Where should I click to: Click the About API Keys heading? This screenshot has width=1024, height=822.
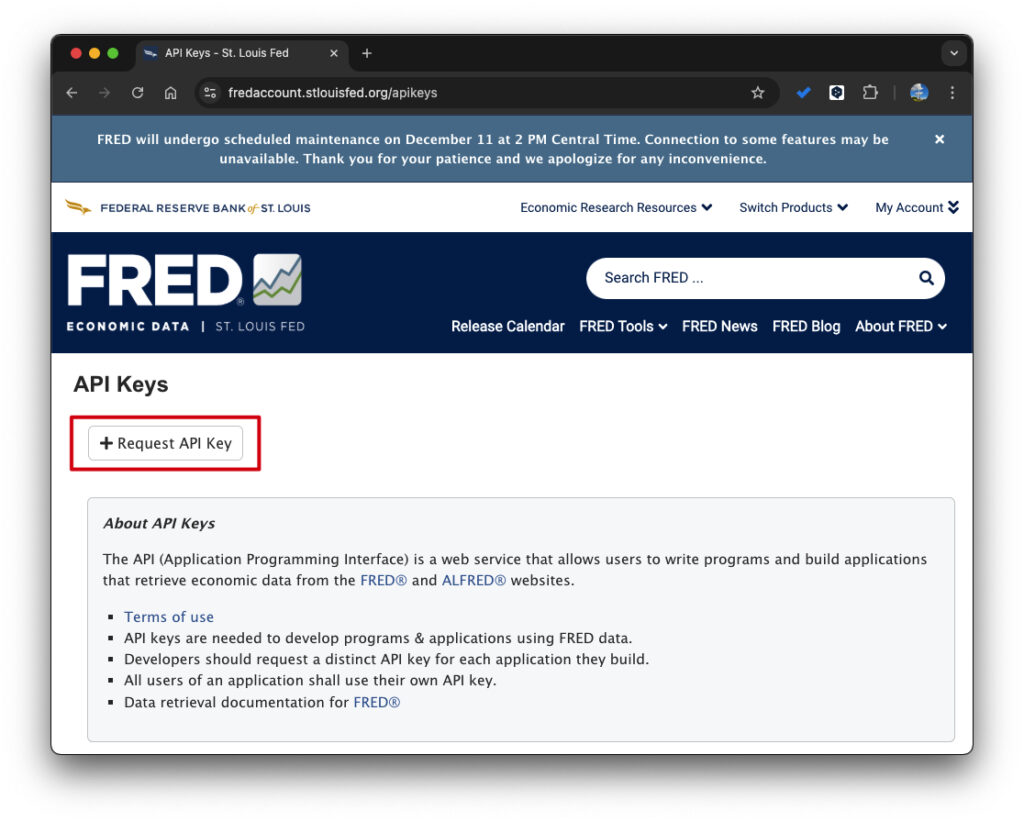[159, 524]
